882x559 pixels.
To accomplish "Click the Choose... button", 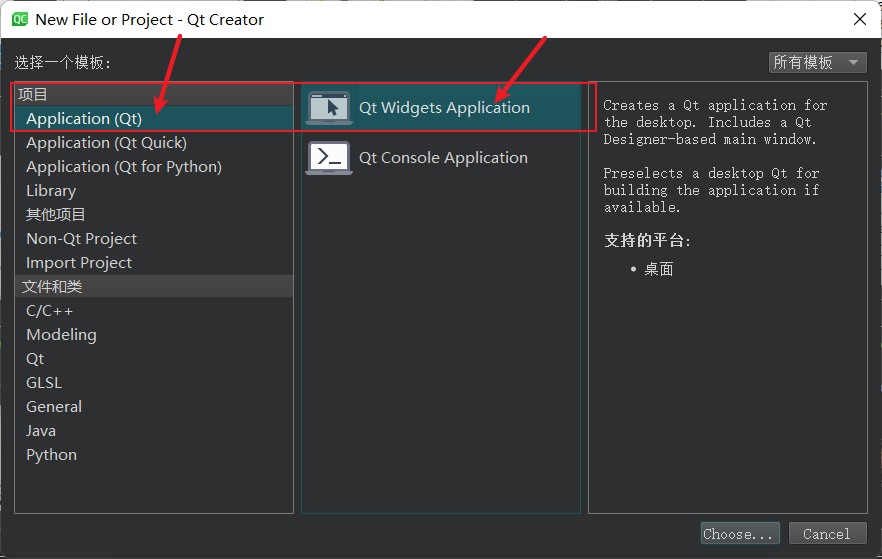I will 740,534.
